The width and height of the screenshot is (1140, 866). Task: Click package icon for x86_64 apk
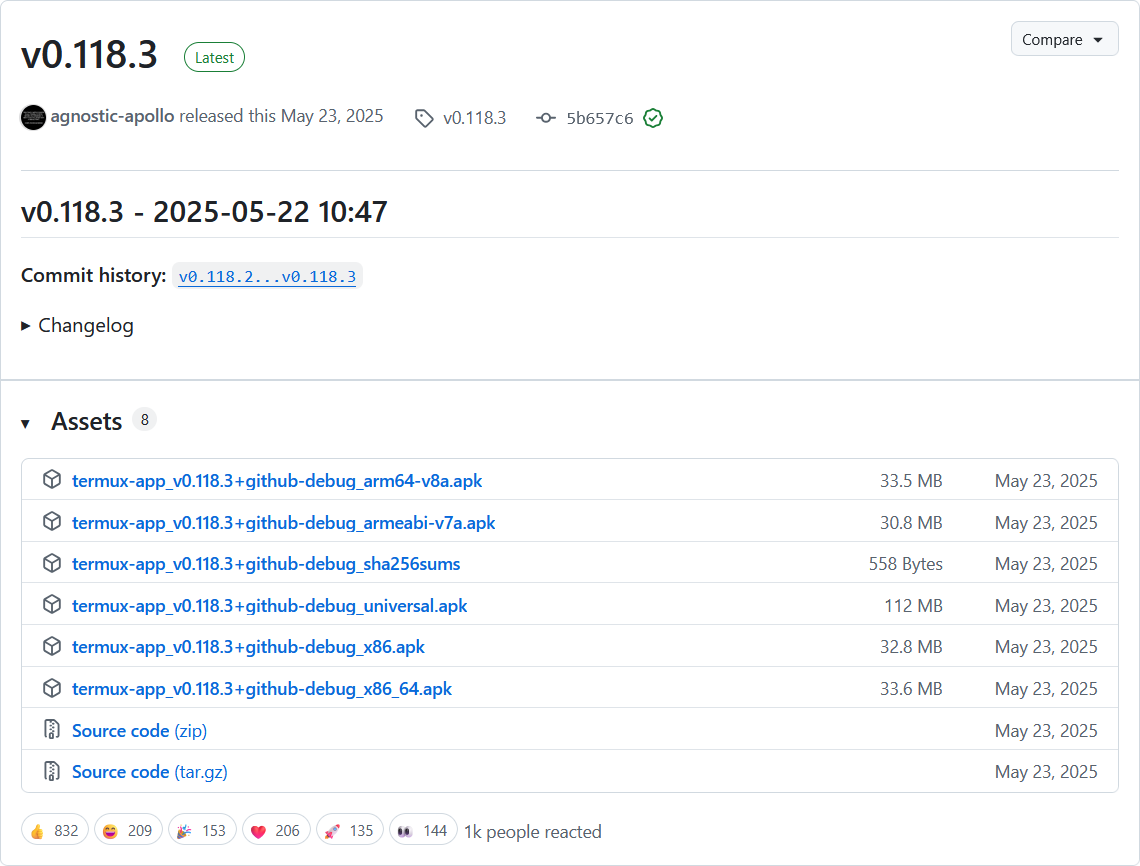[x=52, y=688]
